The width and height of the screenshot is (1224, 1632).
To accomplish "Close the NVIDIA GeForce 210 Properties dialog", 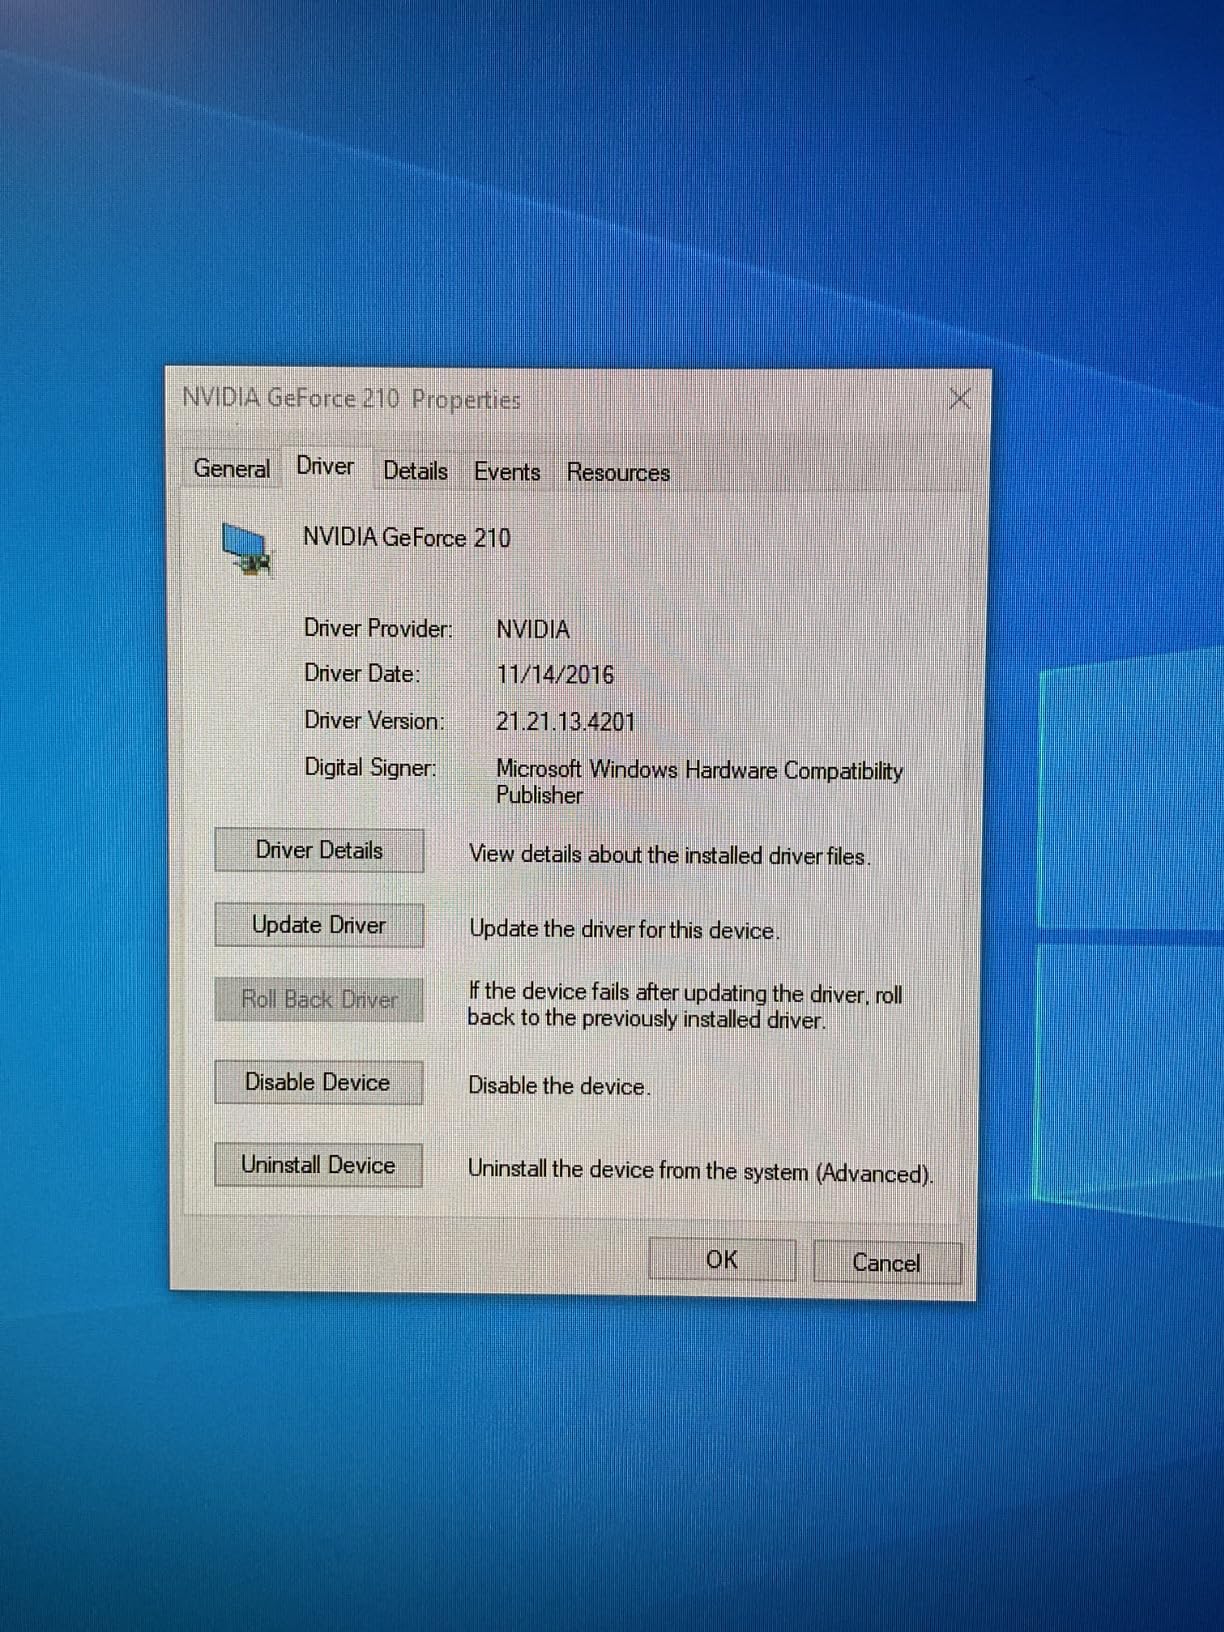I will (959, 399).
